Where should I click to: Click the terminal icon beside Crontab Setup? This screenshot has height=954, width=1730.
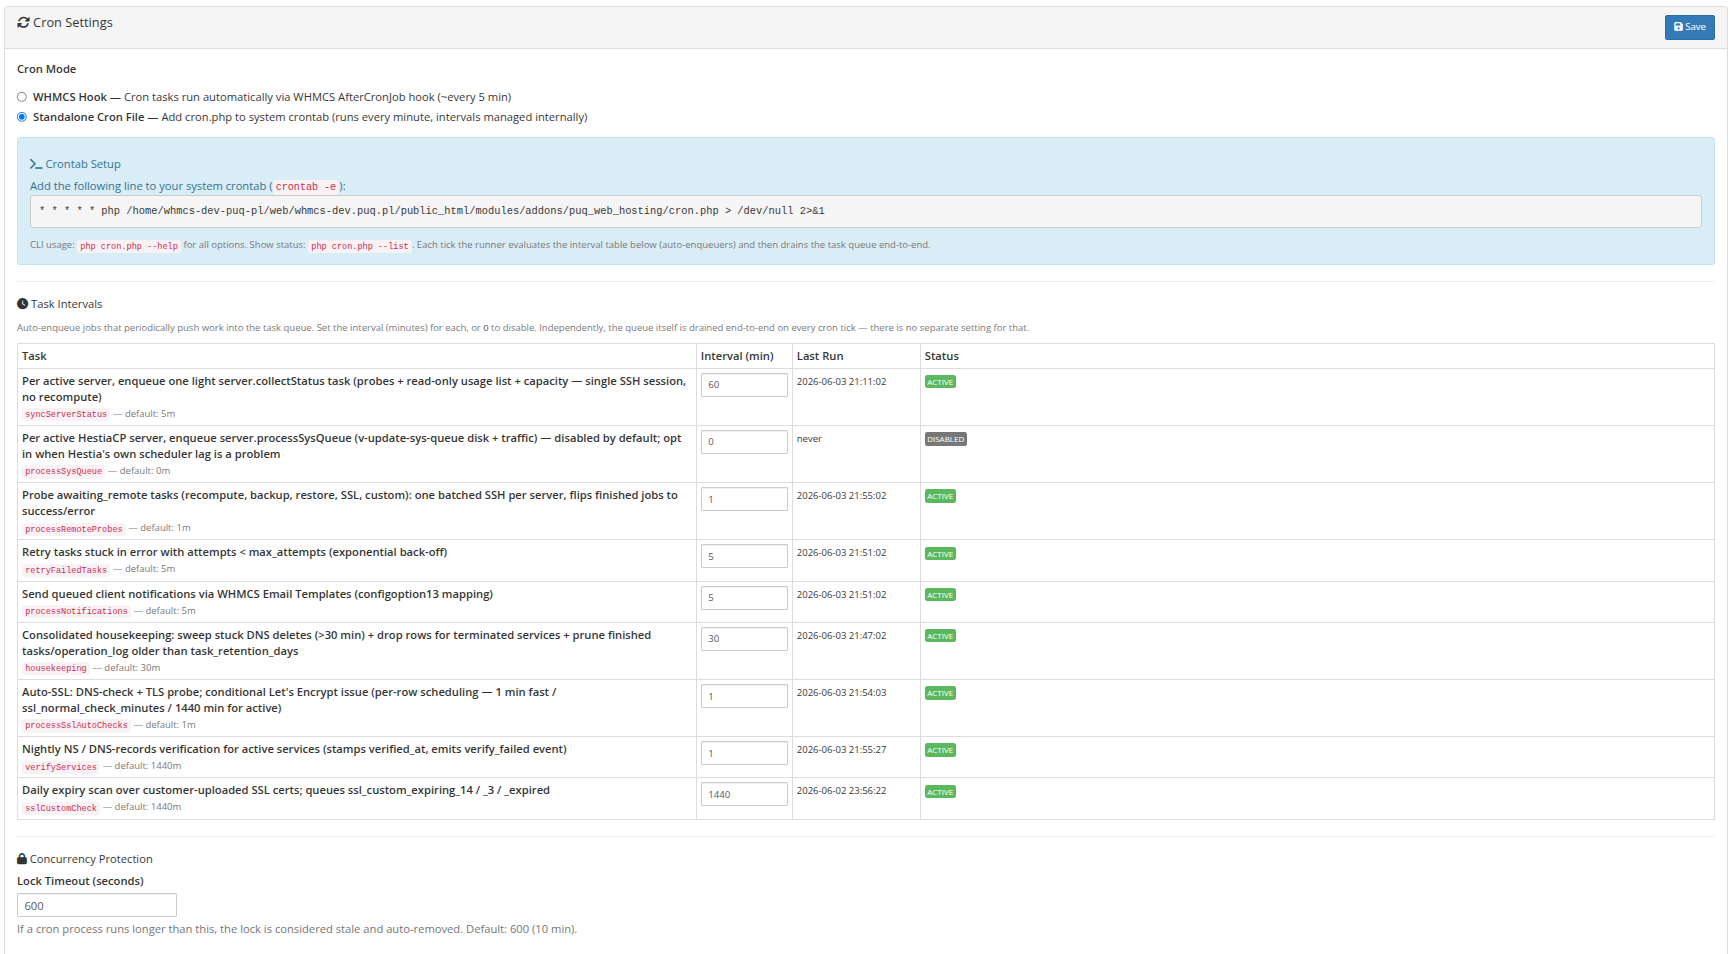pyautogui.click(x=36, y=164)
